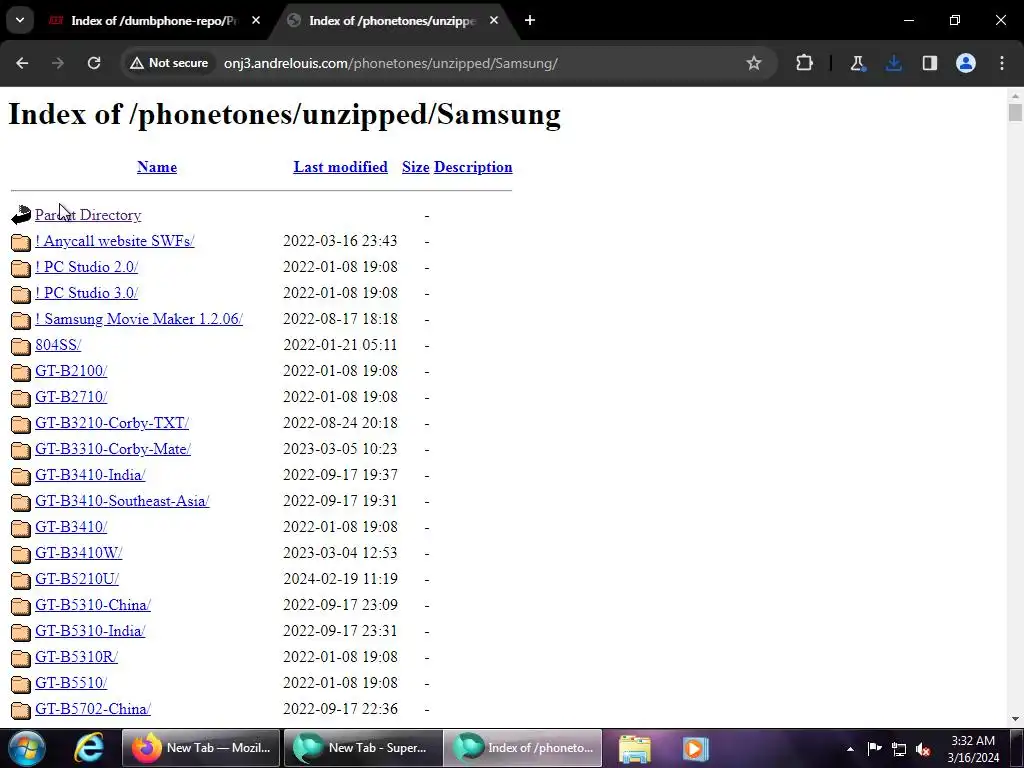Click the Not secure site info badge

coord(169,63)
